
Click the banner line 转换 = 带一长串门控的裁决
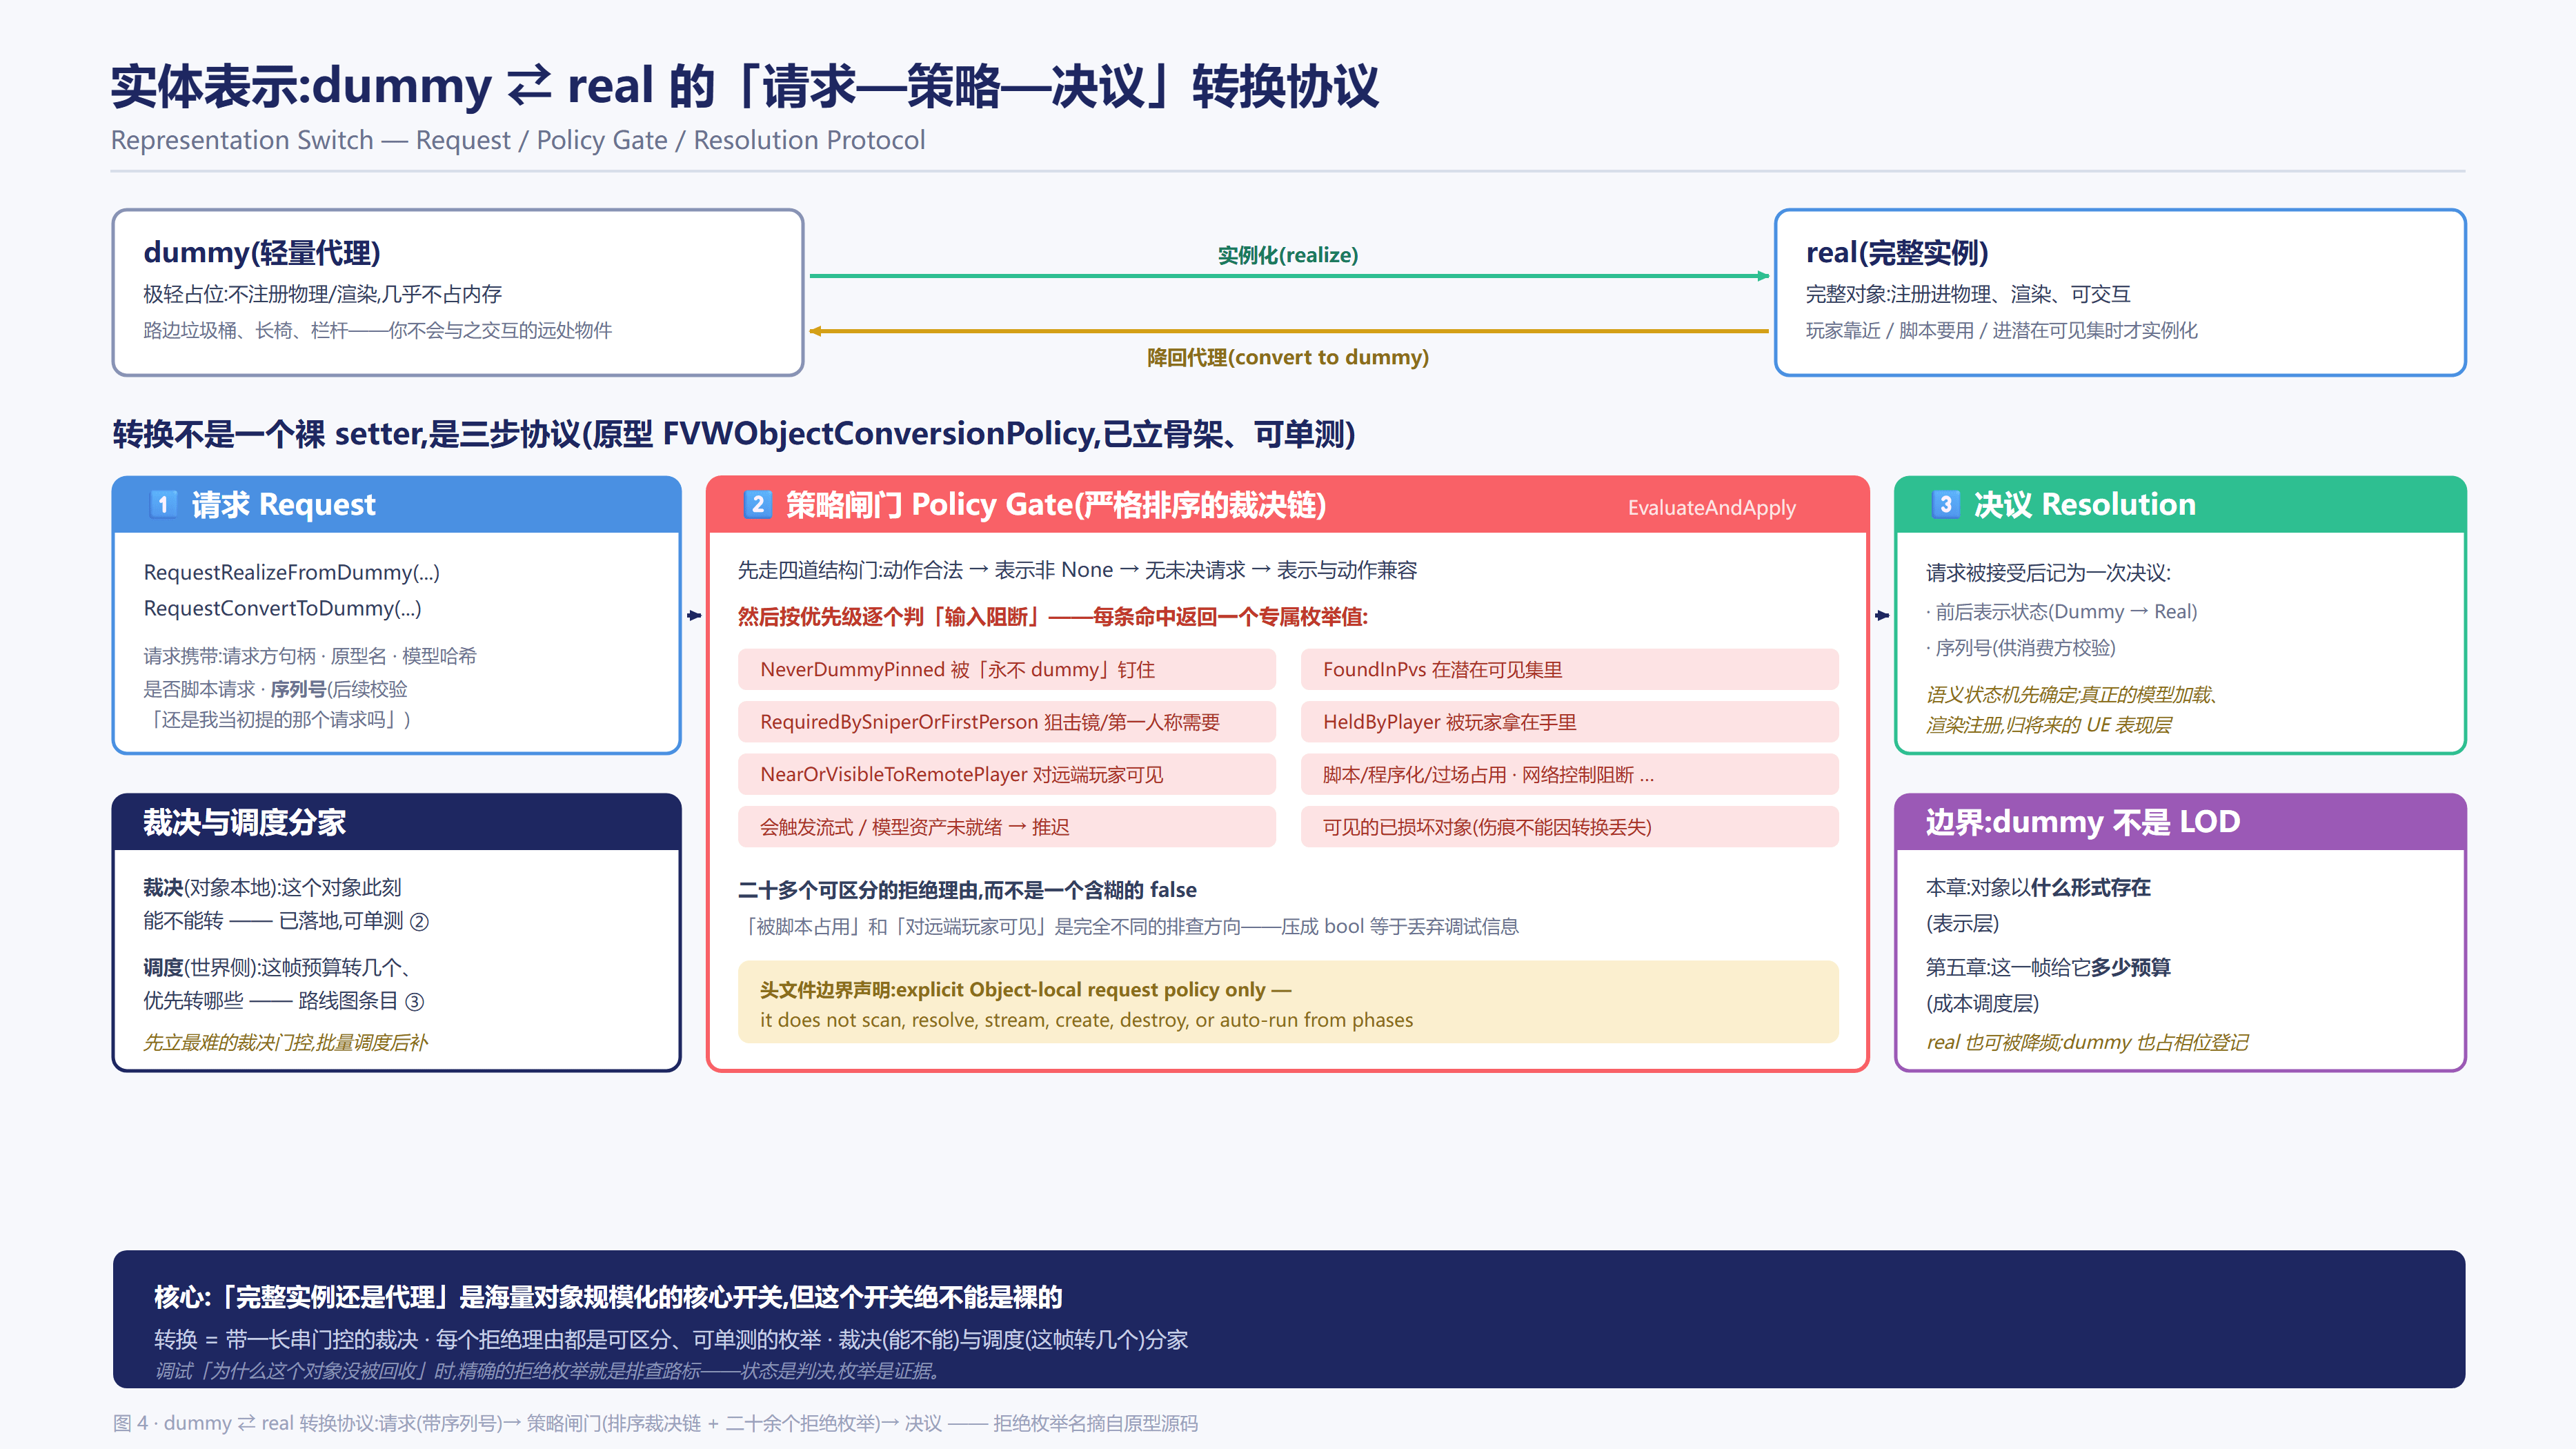click(x=670, y=1339)
